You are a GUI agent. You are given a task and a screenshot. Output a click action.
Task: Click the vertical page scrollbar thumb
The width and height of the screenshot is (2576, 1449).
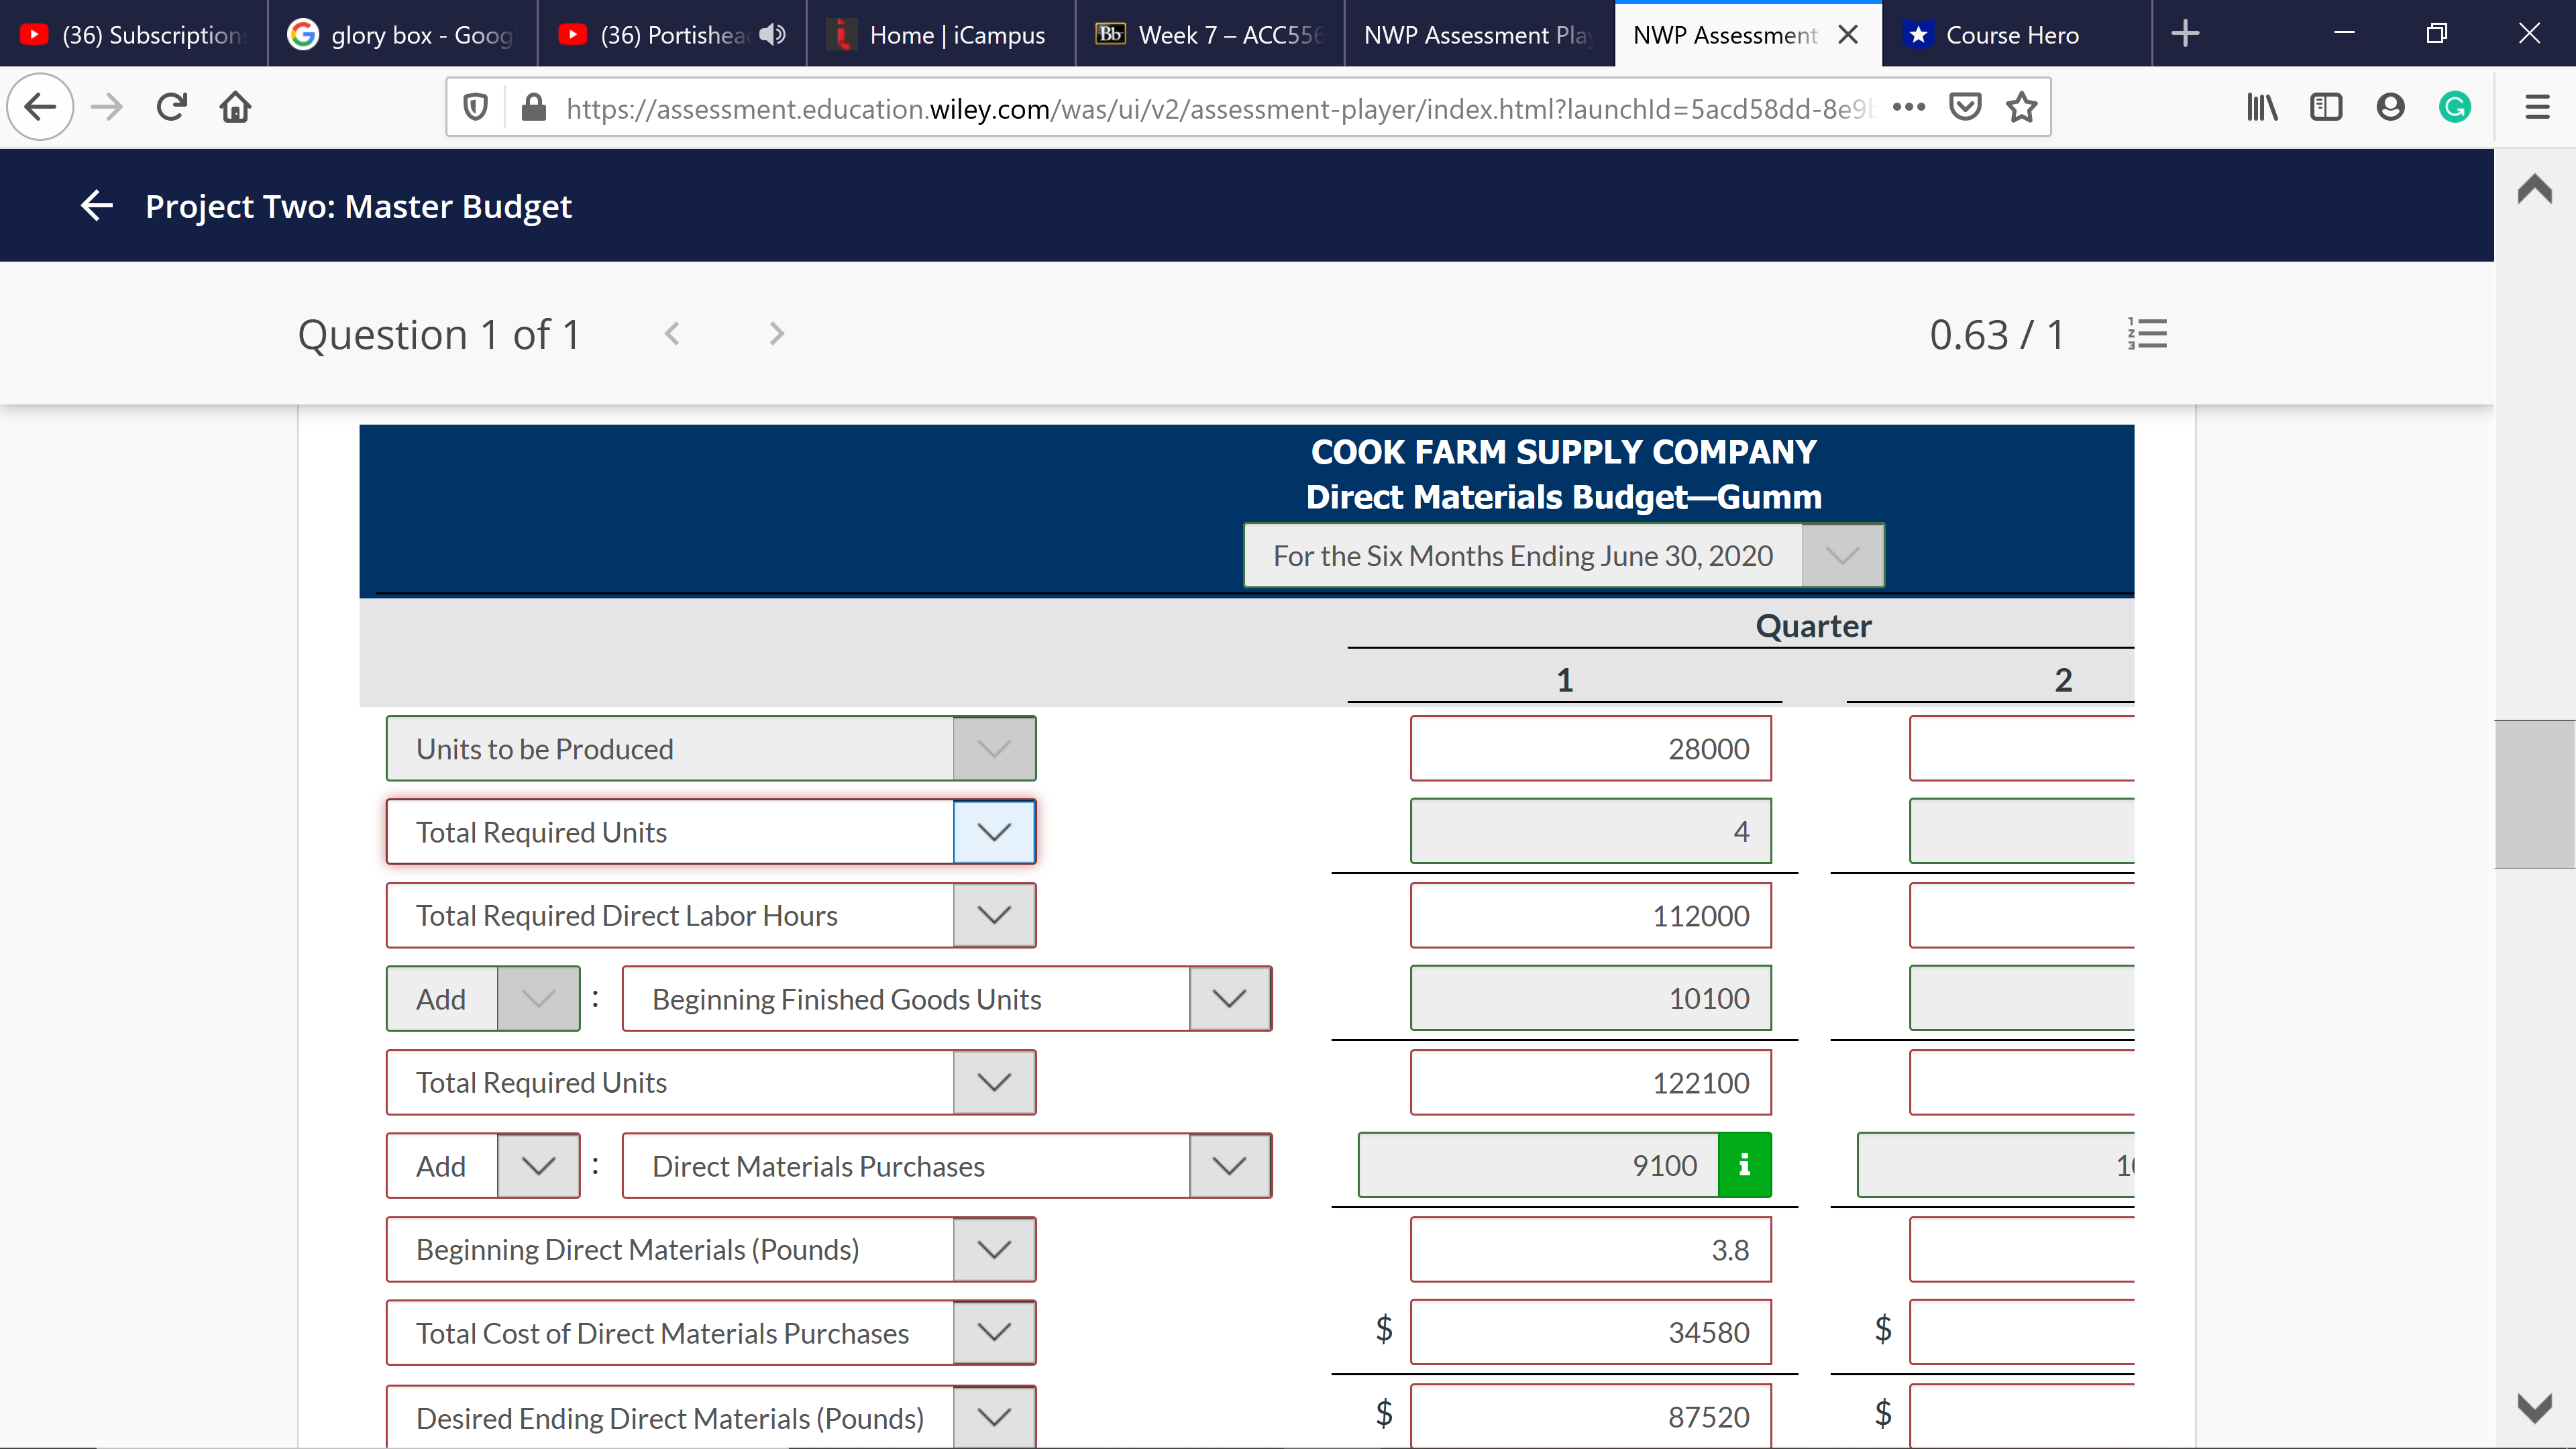(2534, 794)
